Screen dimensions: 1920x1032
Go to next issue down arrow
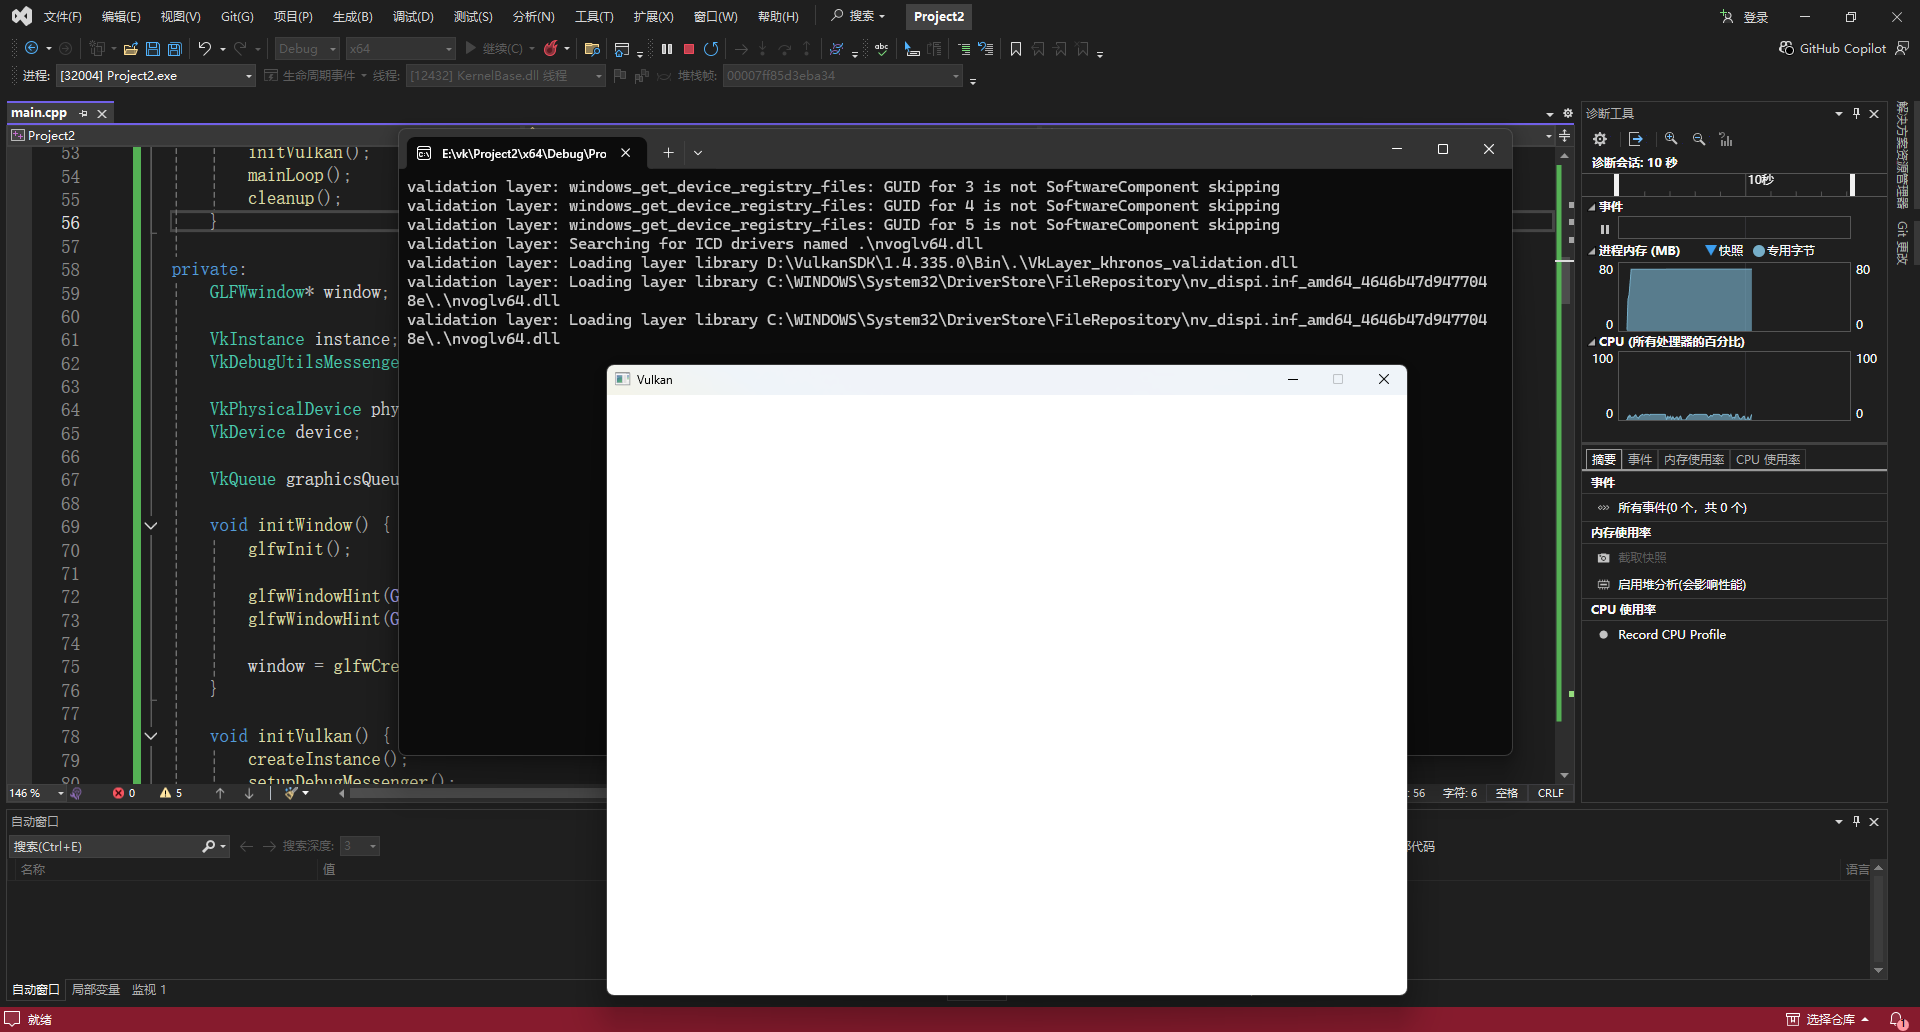(x=249, y=793)
